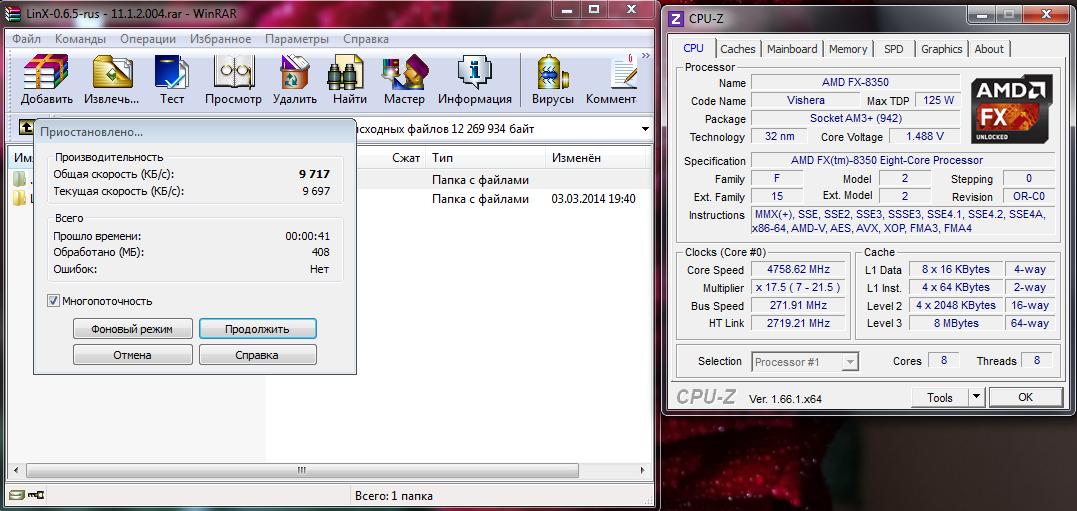Click the Вирусы (virus scan) toolbar icon
The height and width of the screenshot is (511, 1077).
pos(552,80)
